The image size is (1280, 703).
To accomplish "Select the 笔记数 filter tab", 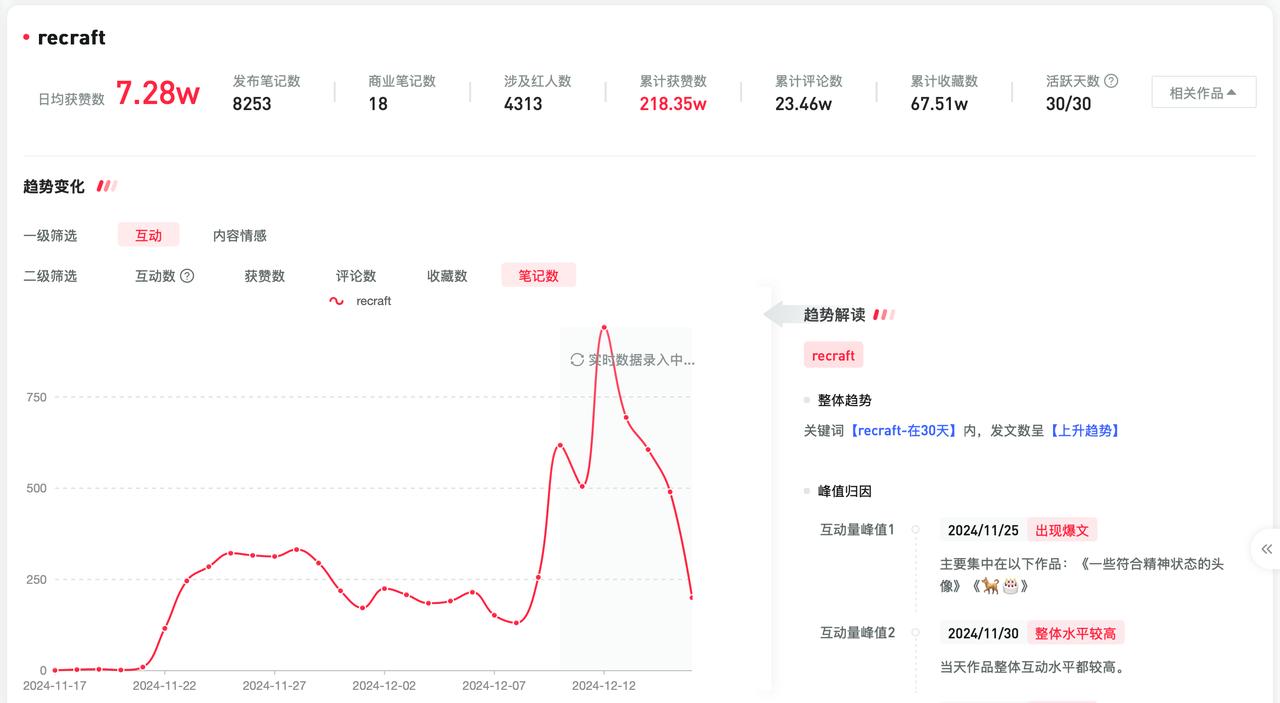I will [538, 275].
